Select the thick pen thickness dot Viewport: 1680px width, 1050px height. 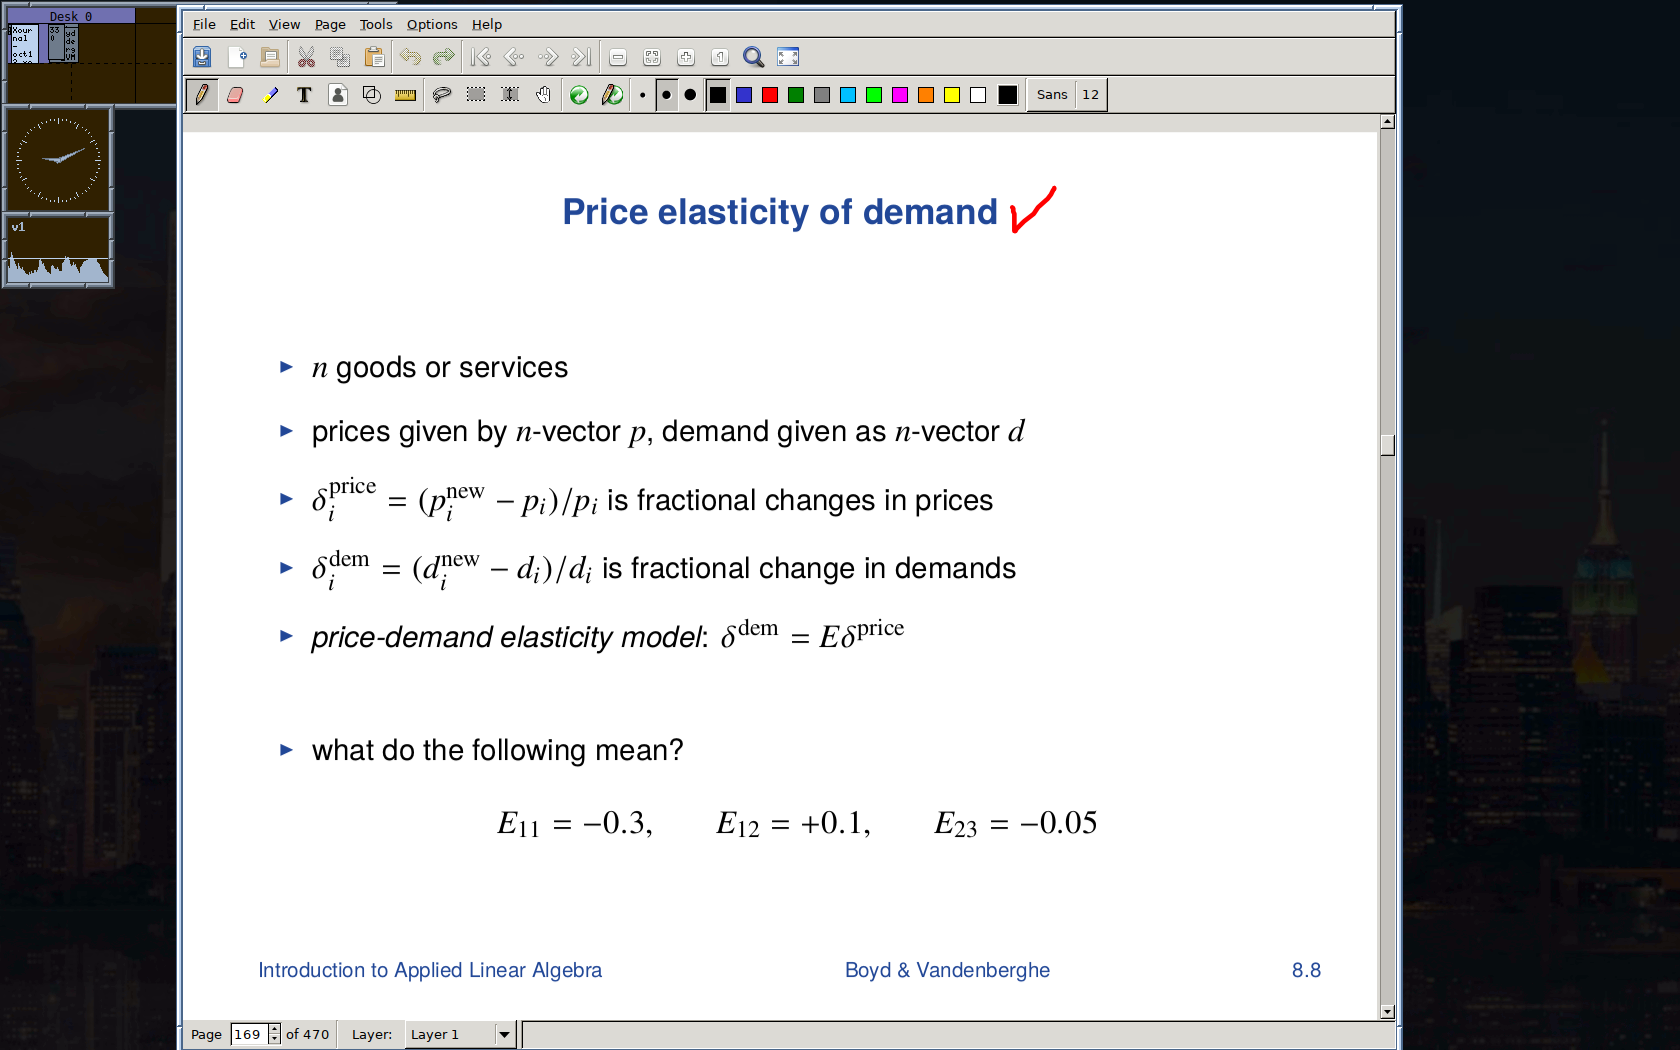point(690,95)
